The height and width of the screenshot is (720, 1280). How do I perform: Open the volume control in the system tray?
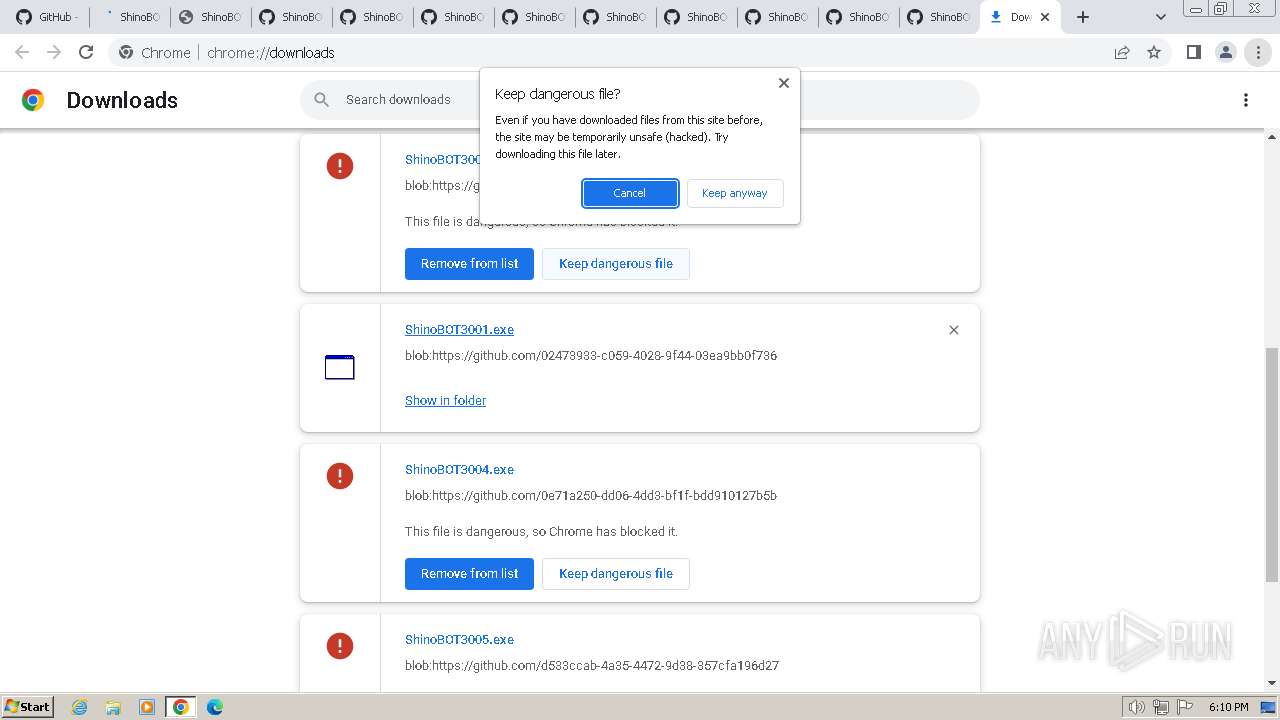coord(1136,707)
